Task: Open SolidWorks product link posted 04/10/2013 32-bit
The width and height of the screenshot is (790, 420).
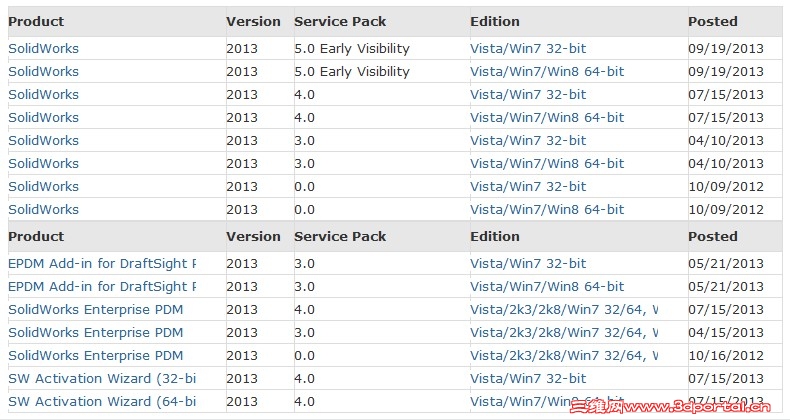Action: pyautogui.click(x=43, y=141)
